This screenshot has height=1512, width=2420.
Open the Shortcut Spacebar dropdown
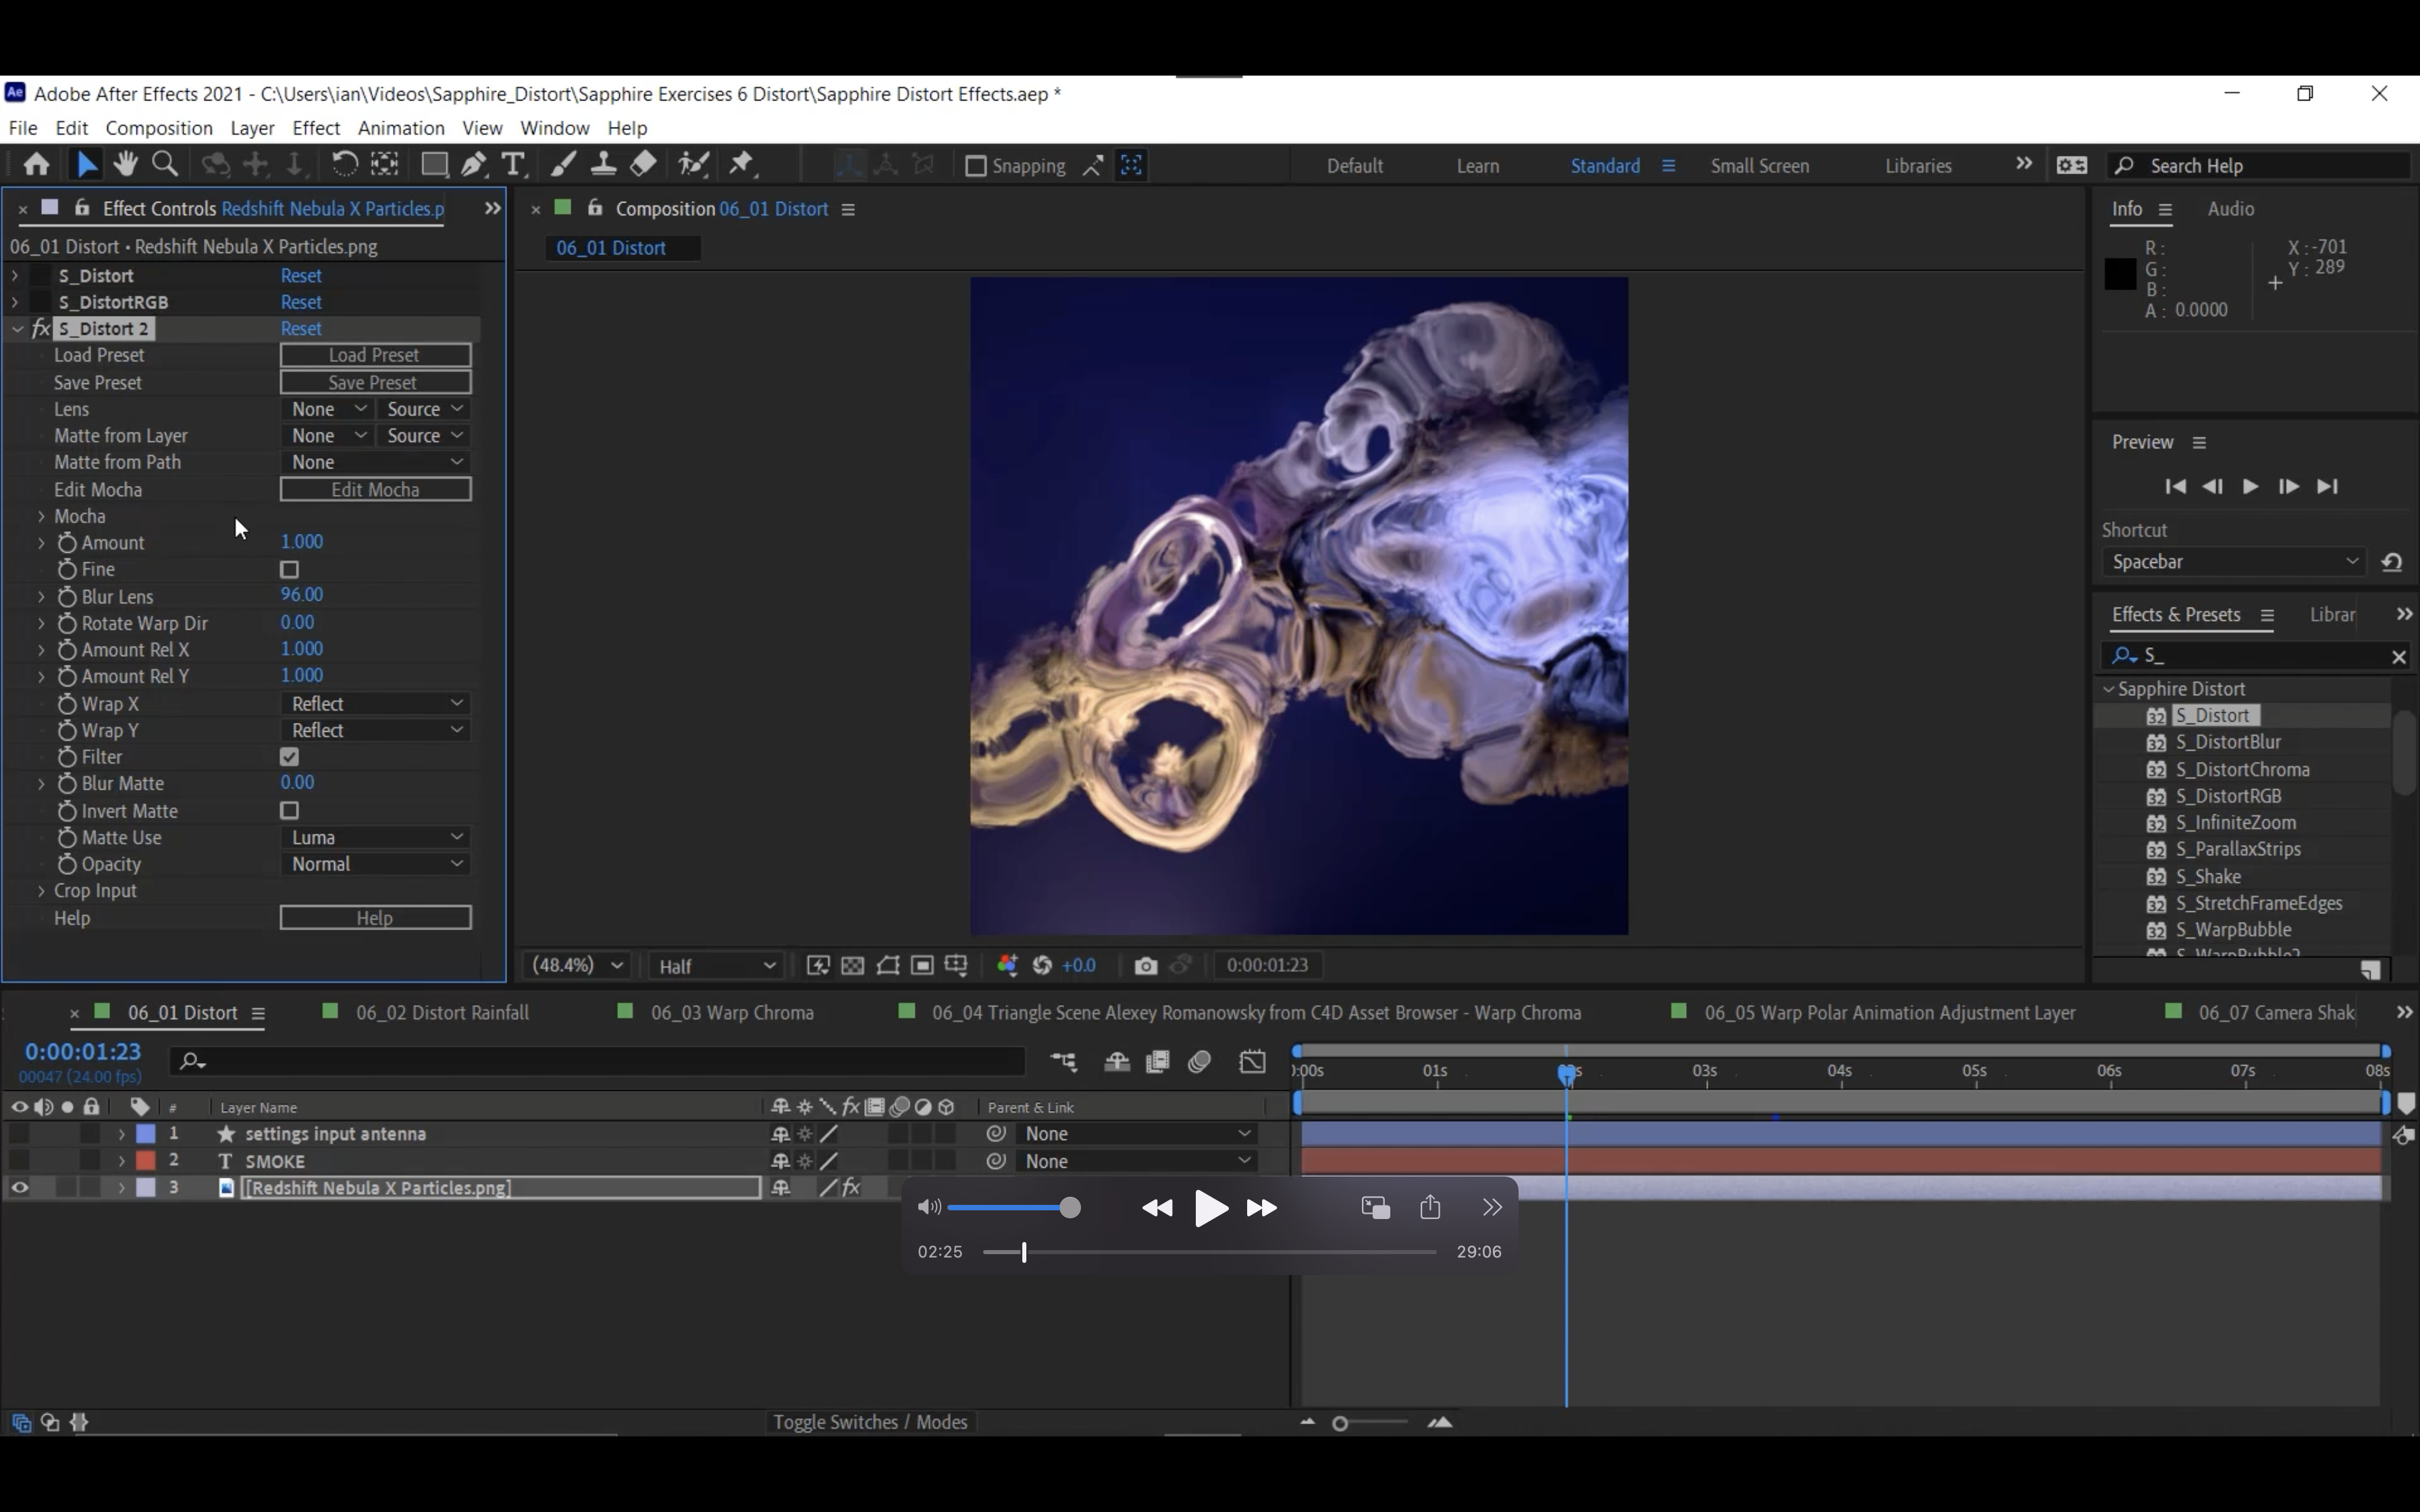click(2235, 562)
